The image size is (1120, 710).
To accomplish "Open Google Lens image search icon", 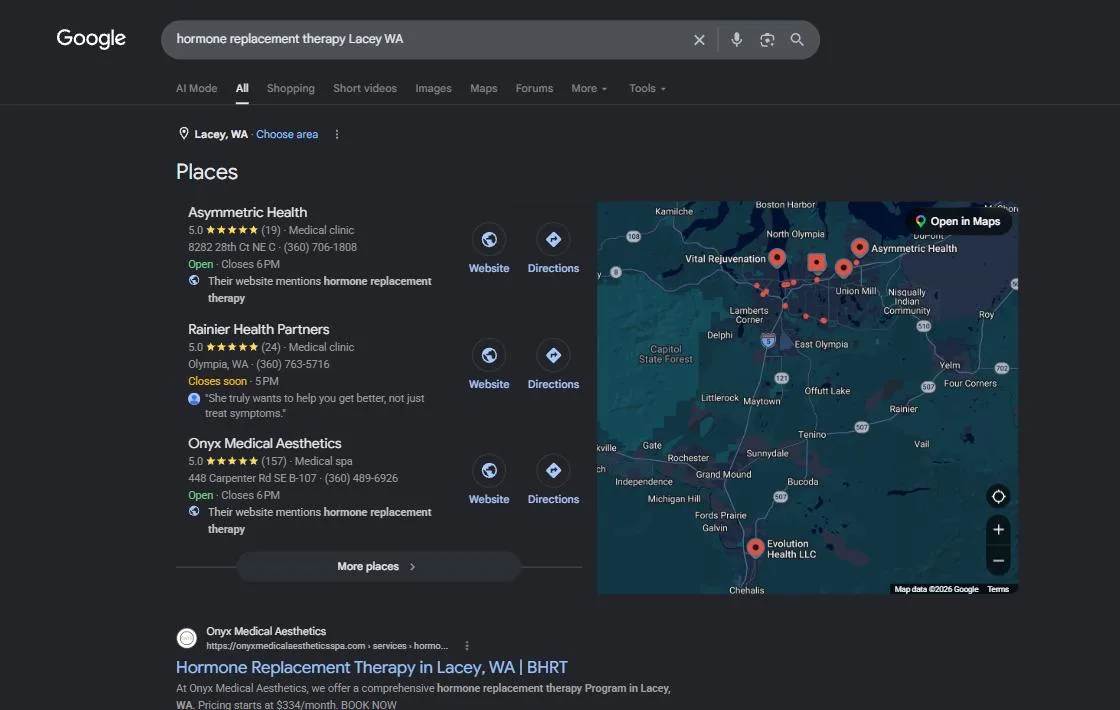I will [767, 40].
